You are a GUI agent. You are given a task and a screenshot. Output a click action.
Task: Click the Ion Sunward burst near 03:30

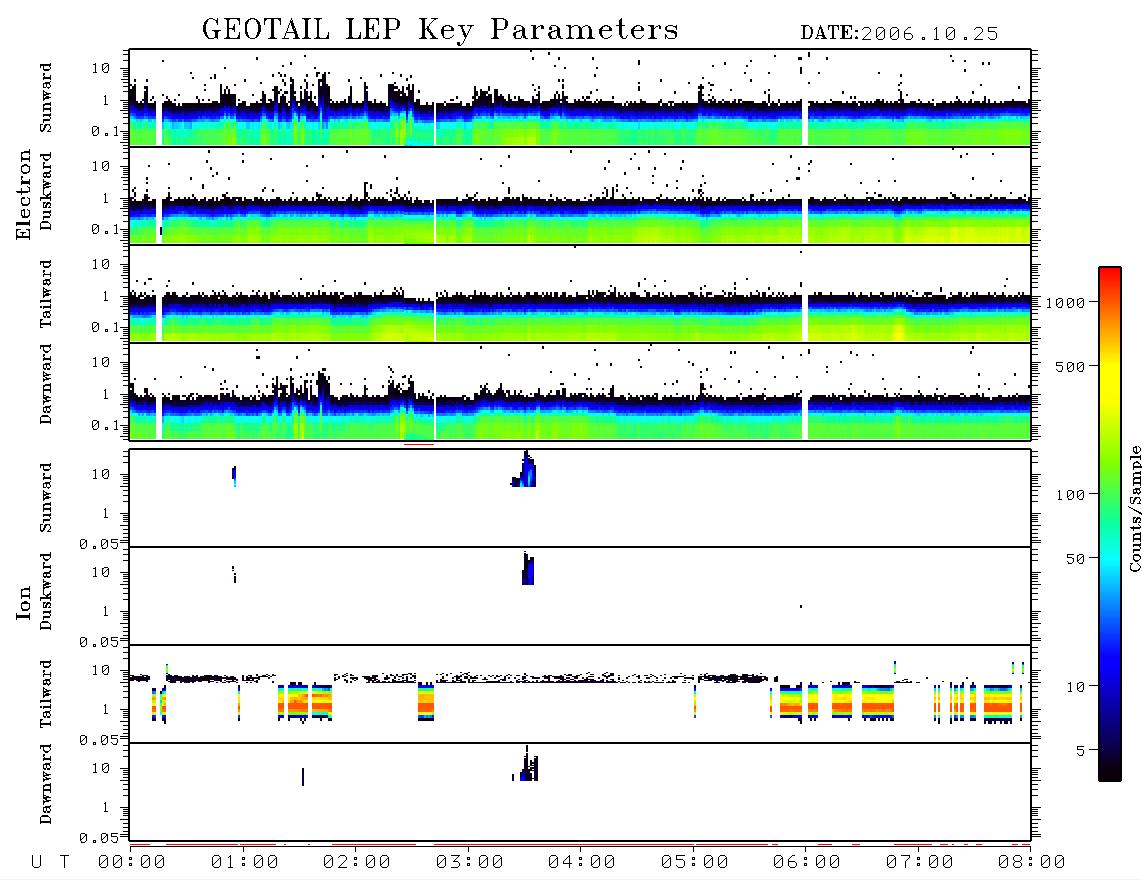coord(524,470)
